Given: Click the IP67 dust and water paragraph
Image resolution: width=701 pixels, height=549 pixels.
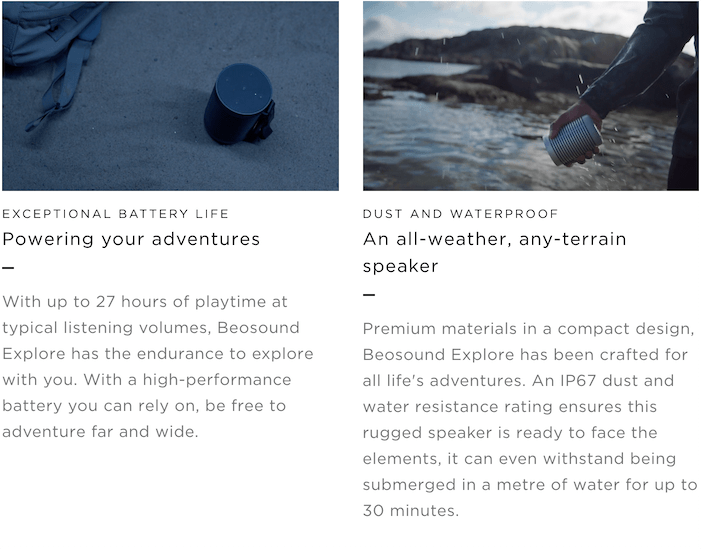Looking at the screenshot, I should (530, 419).
